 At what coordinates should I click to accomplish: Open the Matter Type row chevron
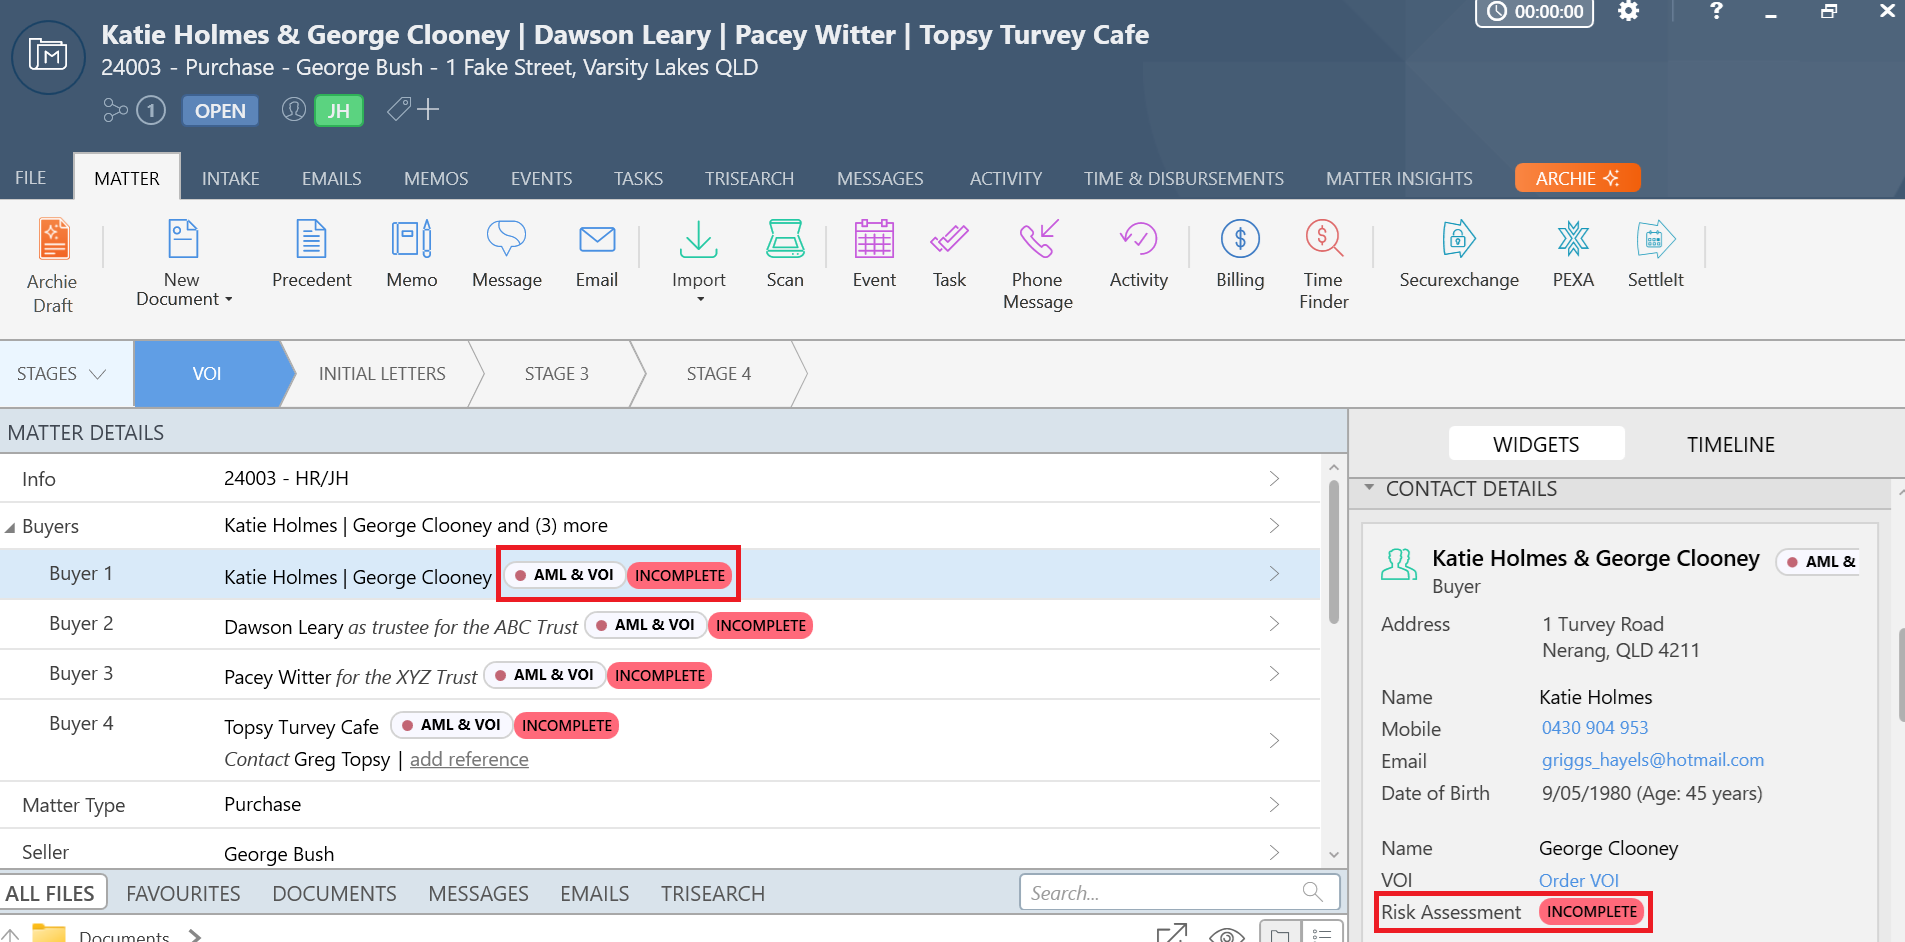[x=1274, y=804]
